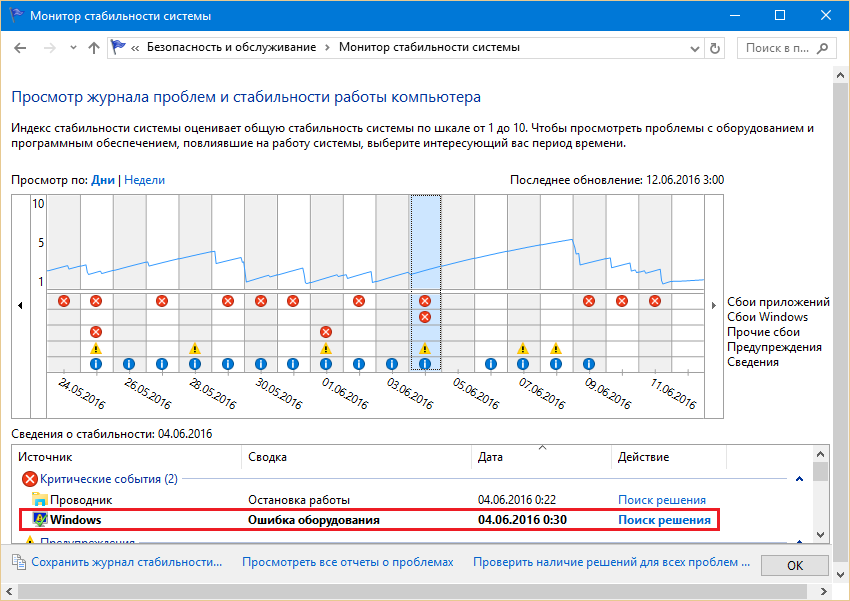Open Просмотреть все отчеты о проблемах link
The width and height of the screenshot is (850, 601).
tap(347, 562)
